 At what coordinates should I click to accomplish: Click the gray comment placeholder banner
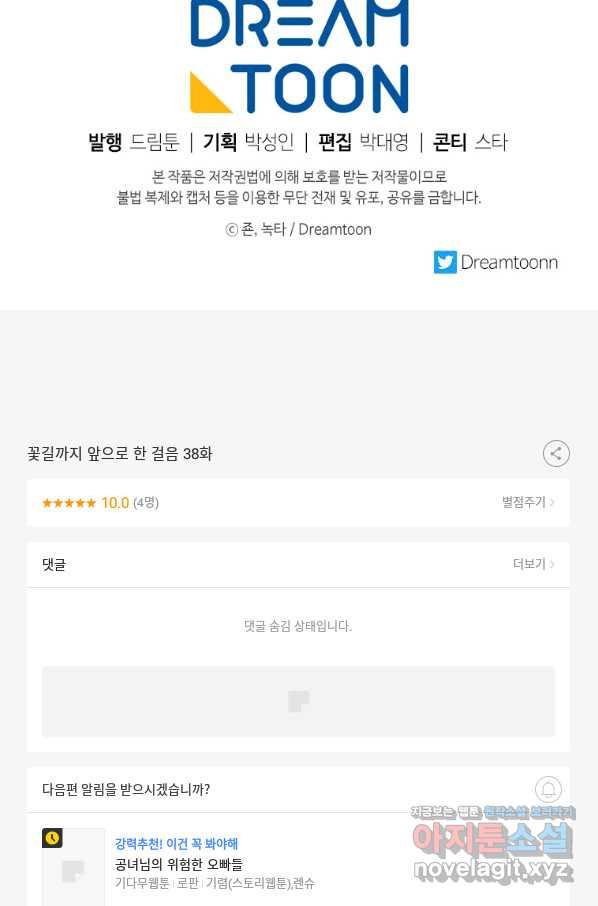298,701
